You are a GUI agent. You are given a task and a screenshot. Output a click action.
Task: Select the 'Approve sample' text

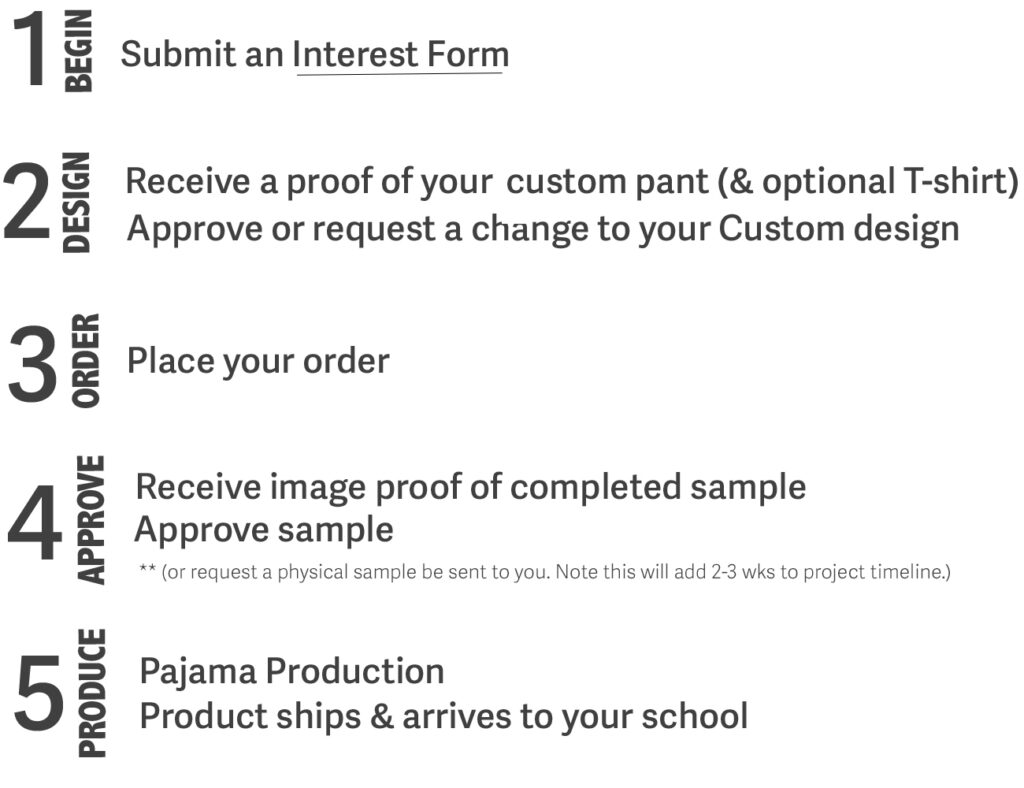pos(264,529)
